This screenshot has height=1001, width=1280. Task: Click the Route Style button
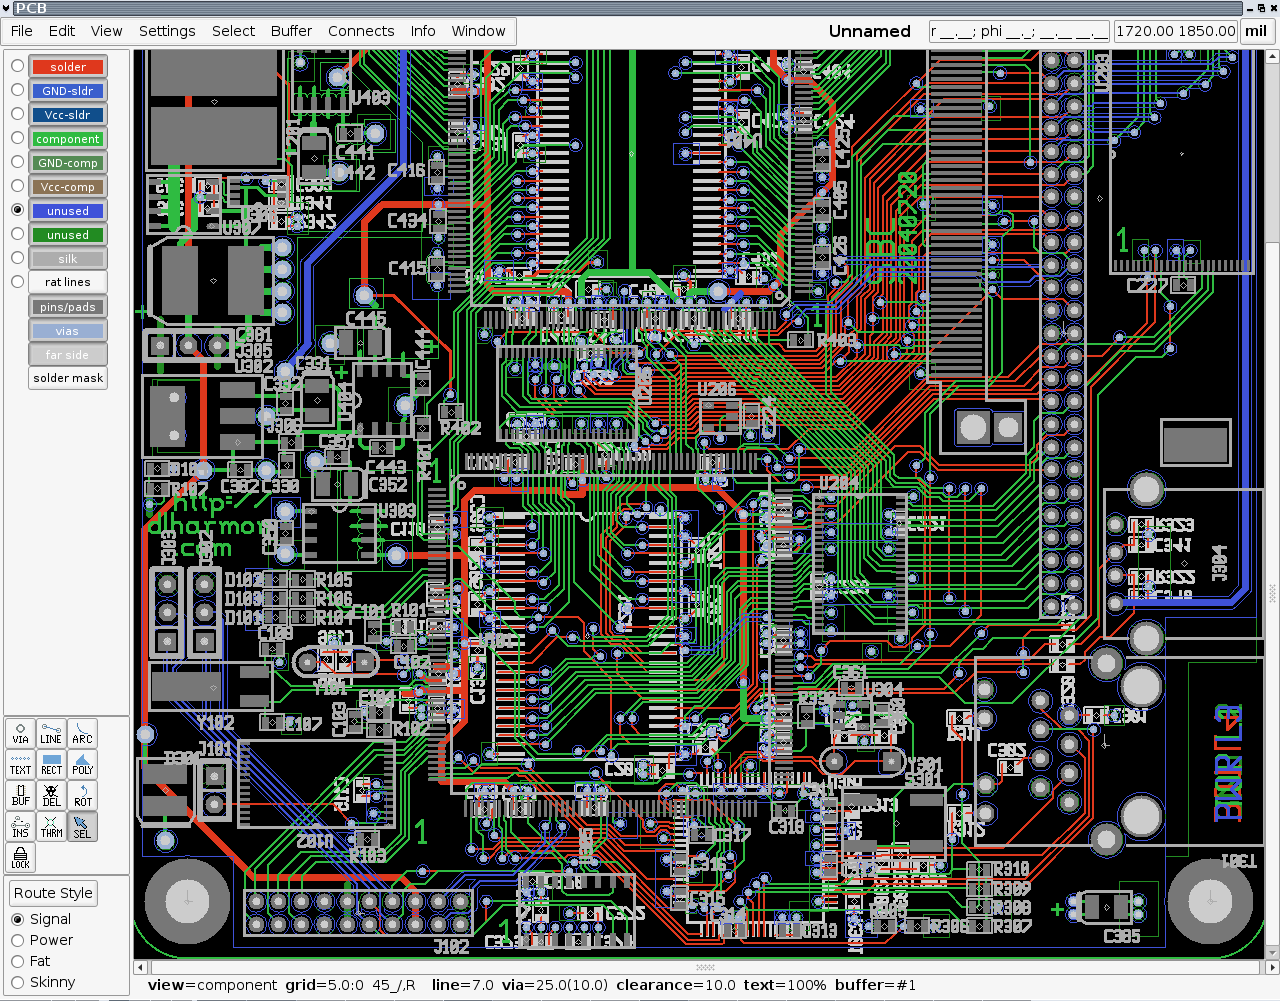(x=53, y=893)
